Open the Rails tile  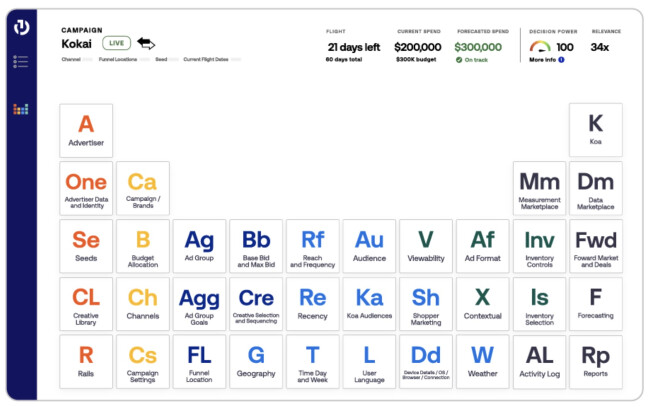[x=86, y=362]
